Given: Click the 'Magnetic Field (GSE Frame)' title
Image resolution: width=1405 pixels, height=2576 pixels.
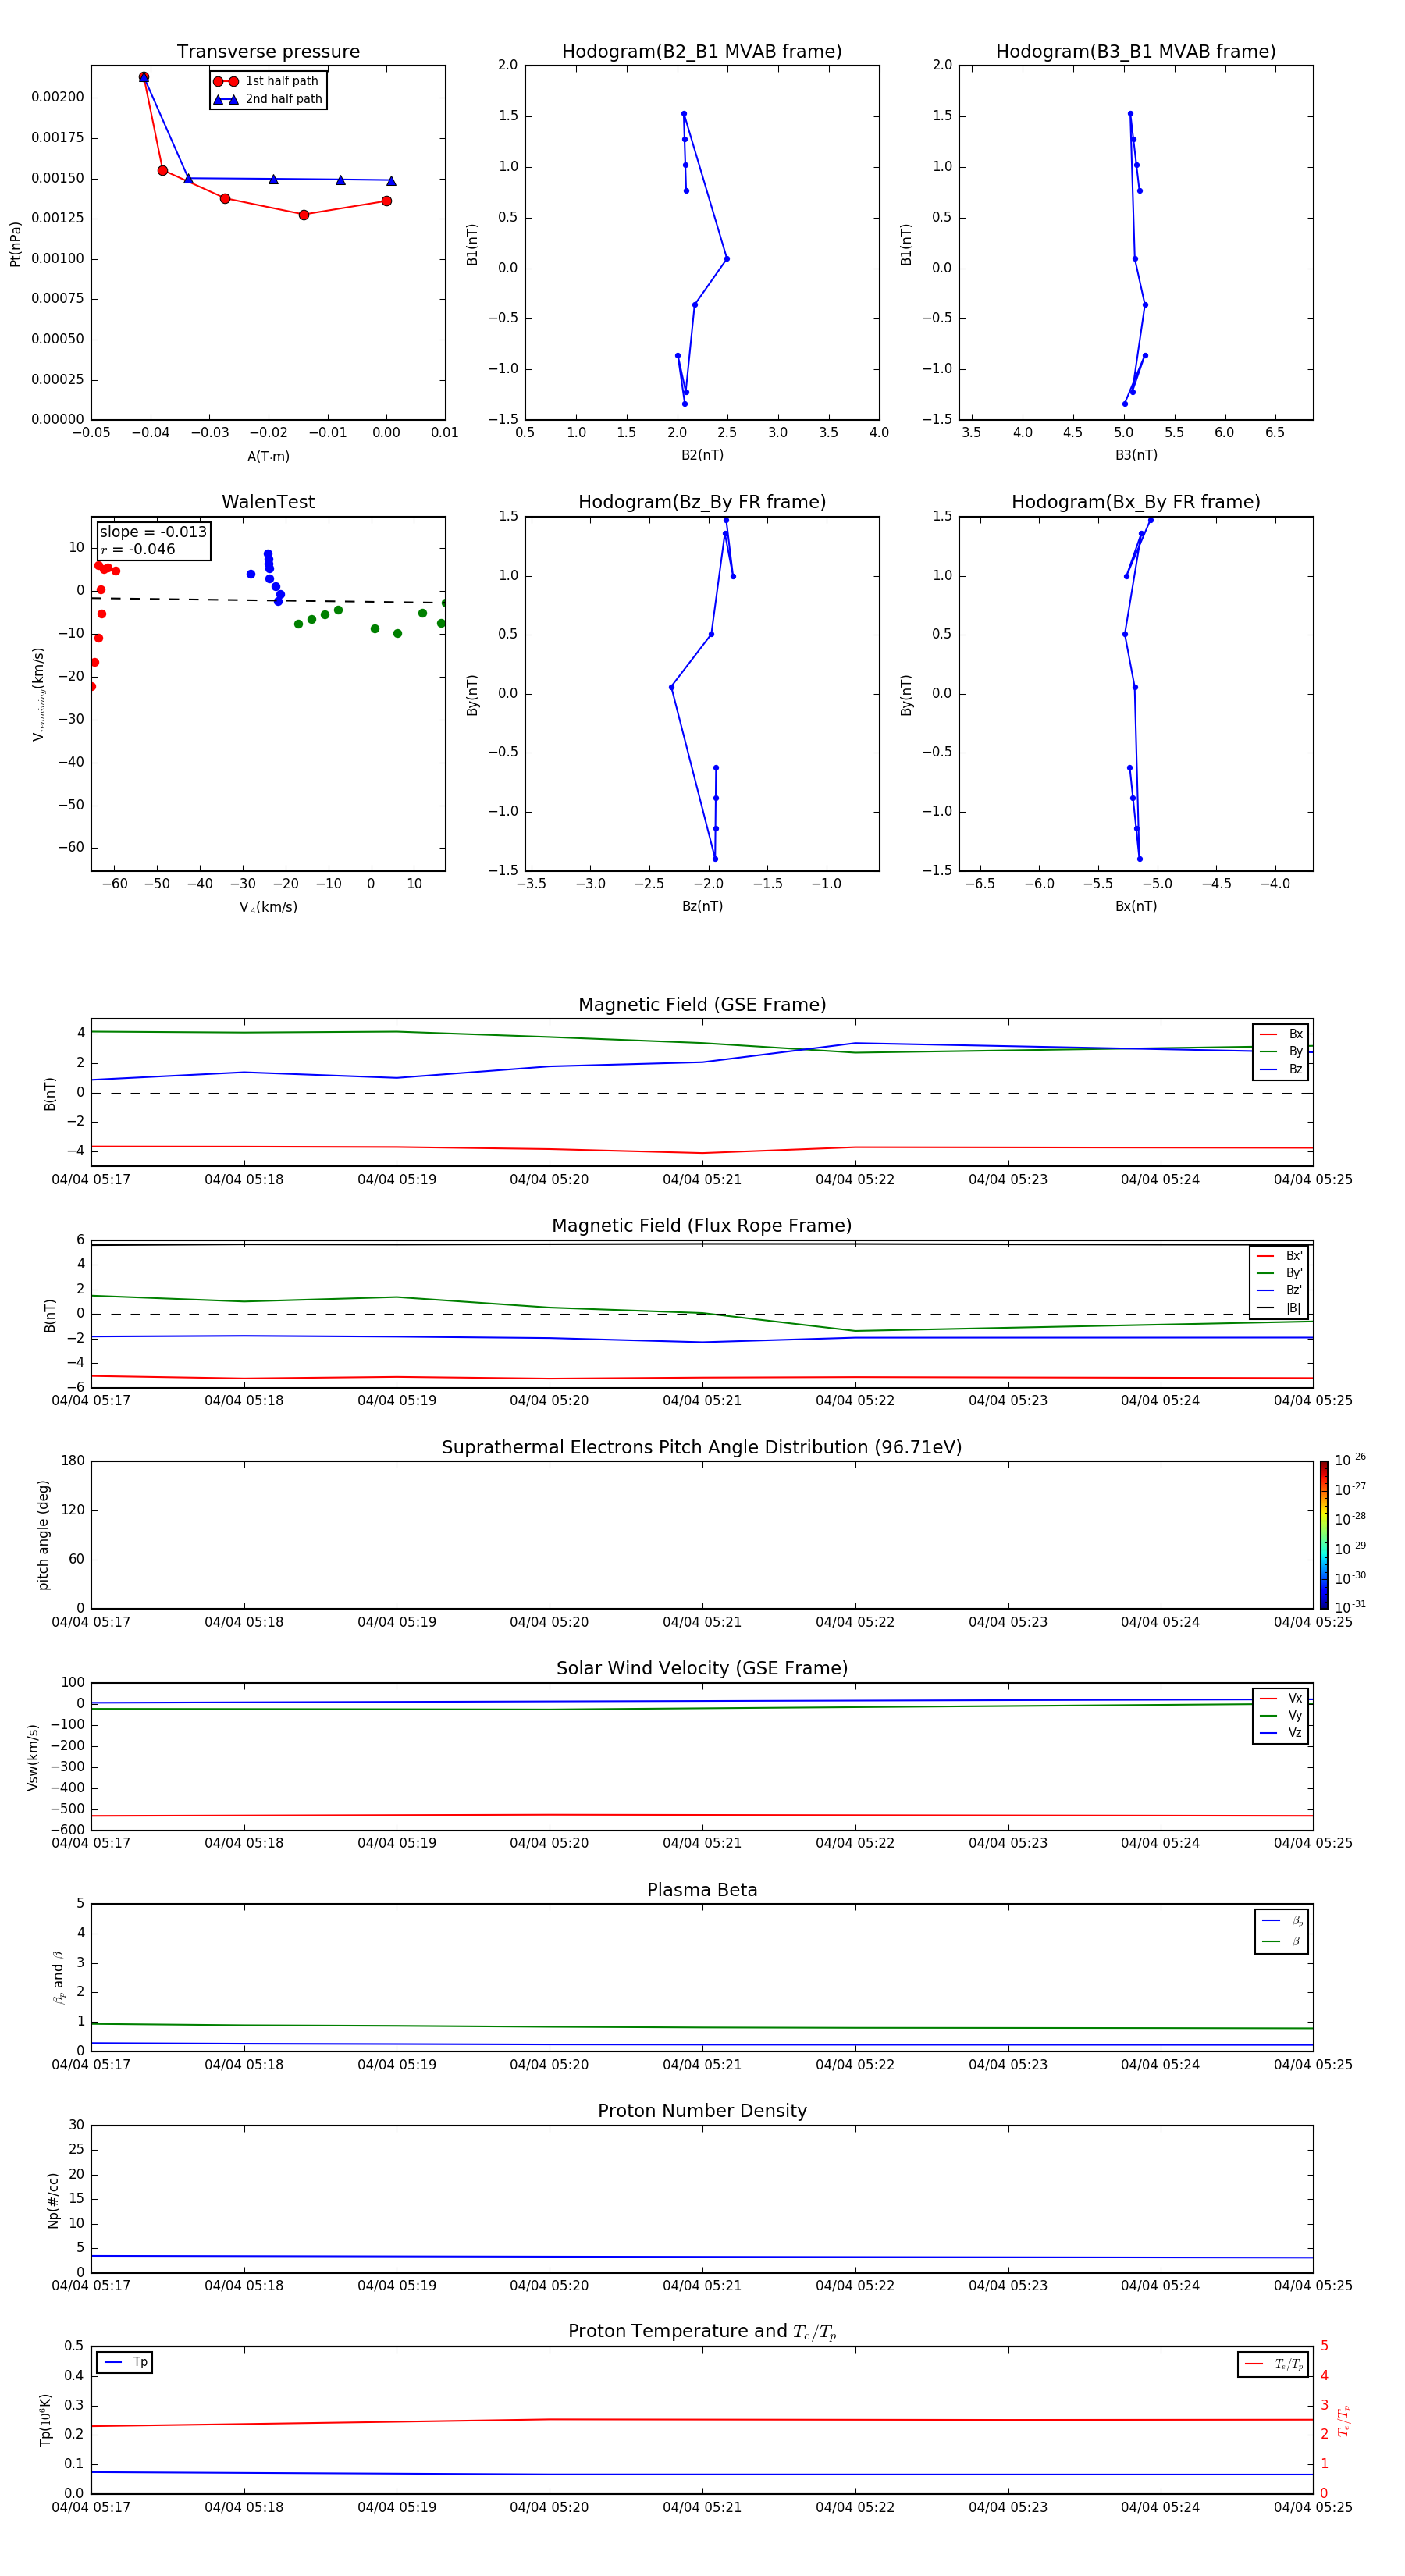Looking at the screenshot, I should 702,1005.
